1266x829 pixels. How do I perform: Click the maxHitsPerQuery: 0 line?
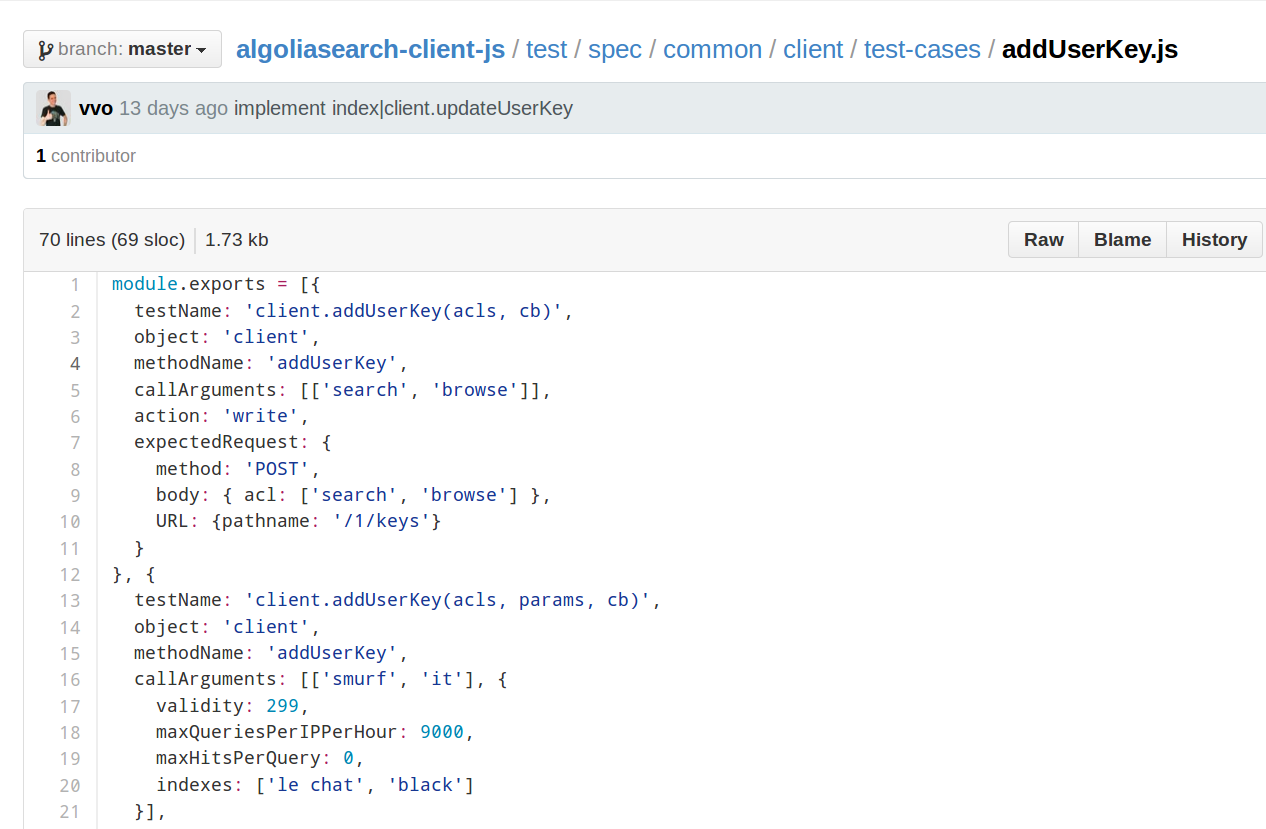(x=260, y=758)
